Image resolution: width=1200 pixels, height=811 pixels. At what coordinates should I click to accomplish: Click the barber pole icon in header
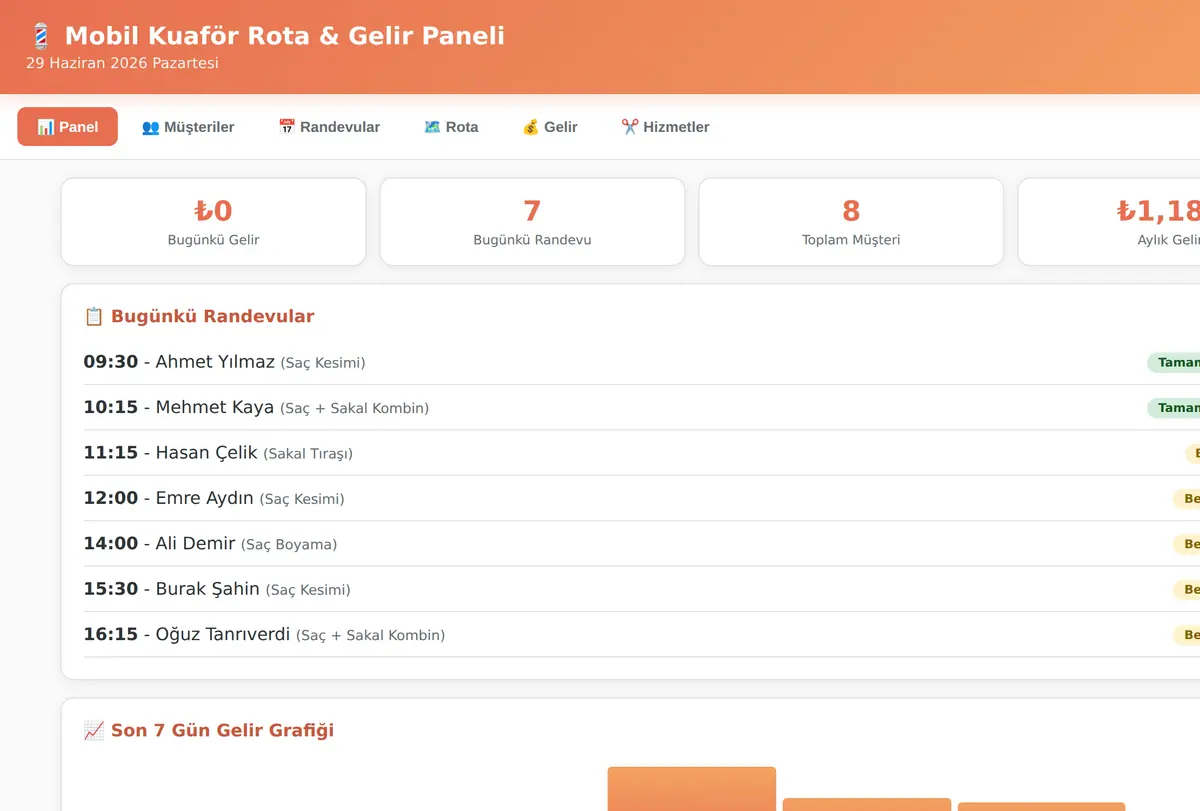40,36
